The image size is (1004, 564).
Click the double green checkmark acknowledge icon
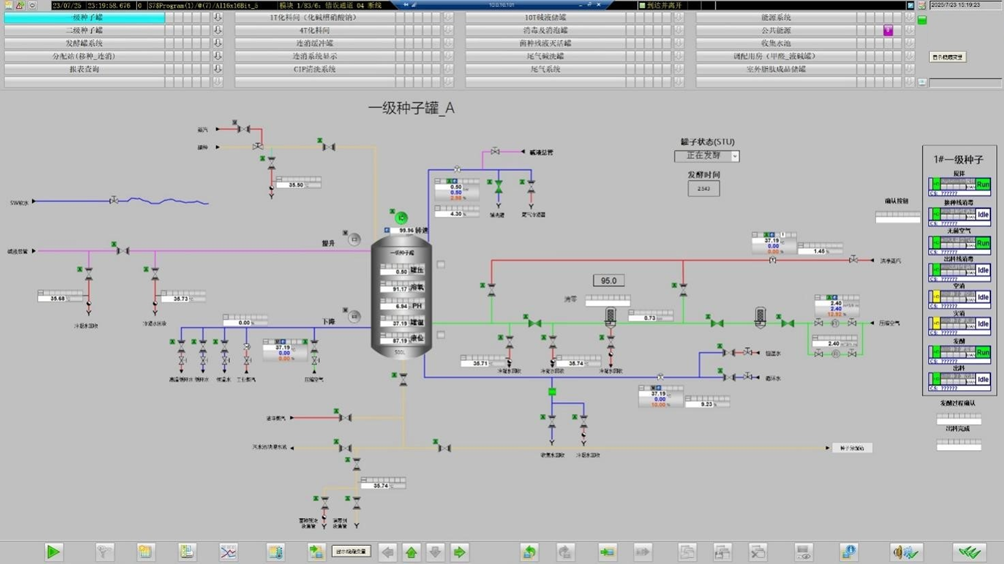pos(967,551)
